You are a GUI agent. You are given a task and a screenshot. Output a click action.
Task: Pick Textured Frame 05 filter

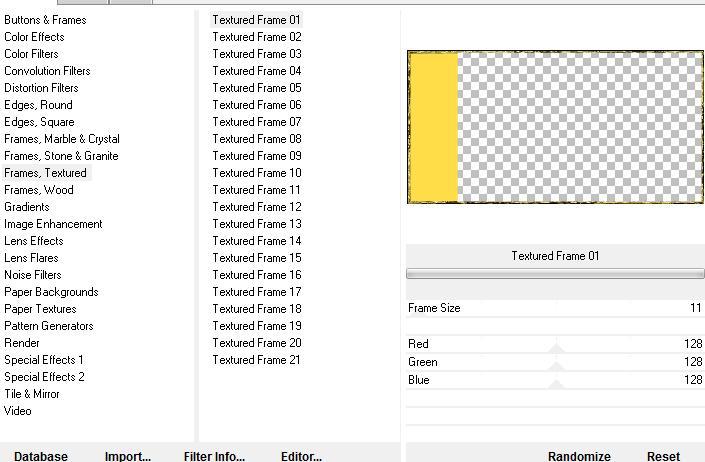coord(256,88)
